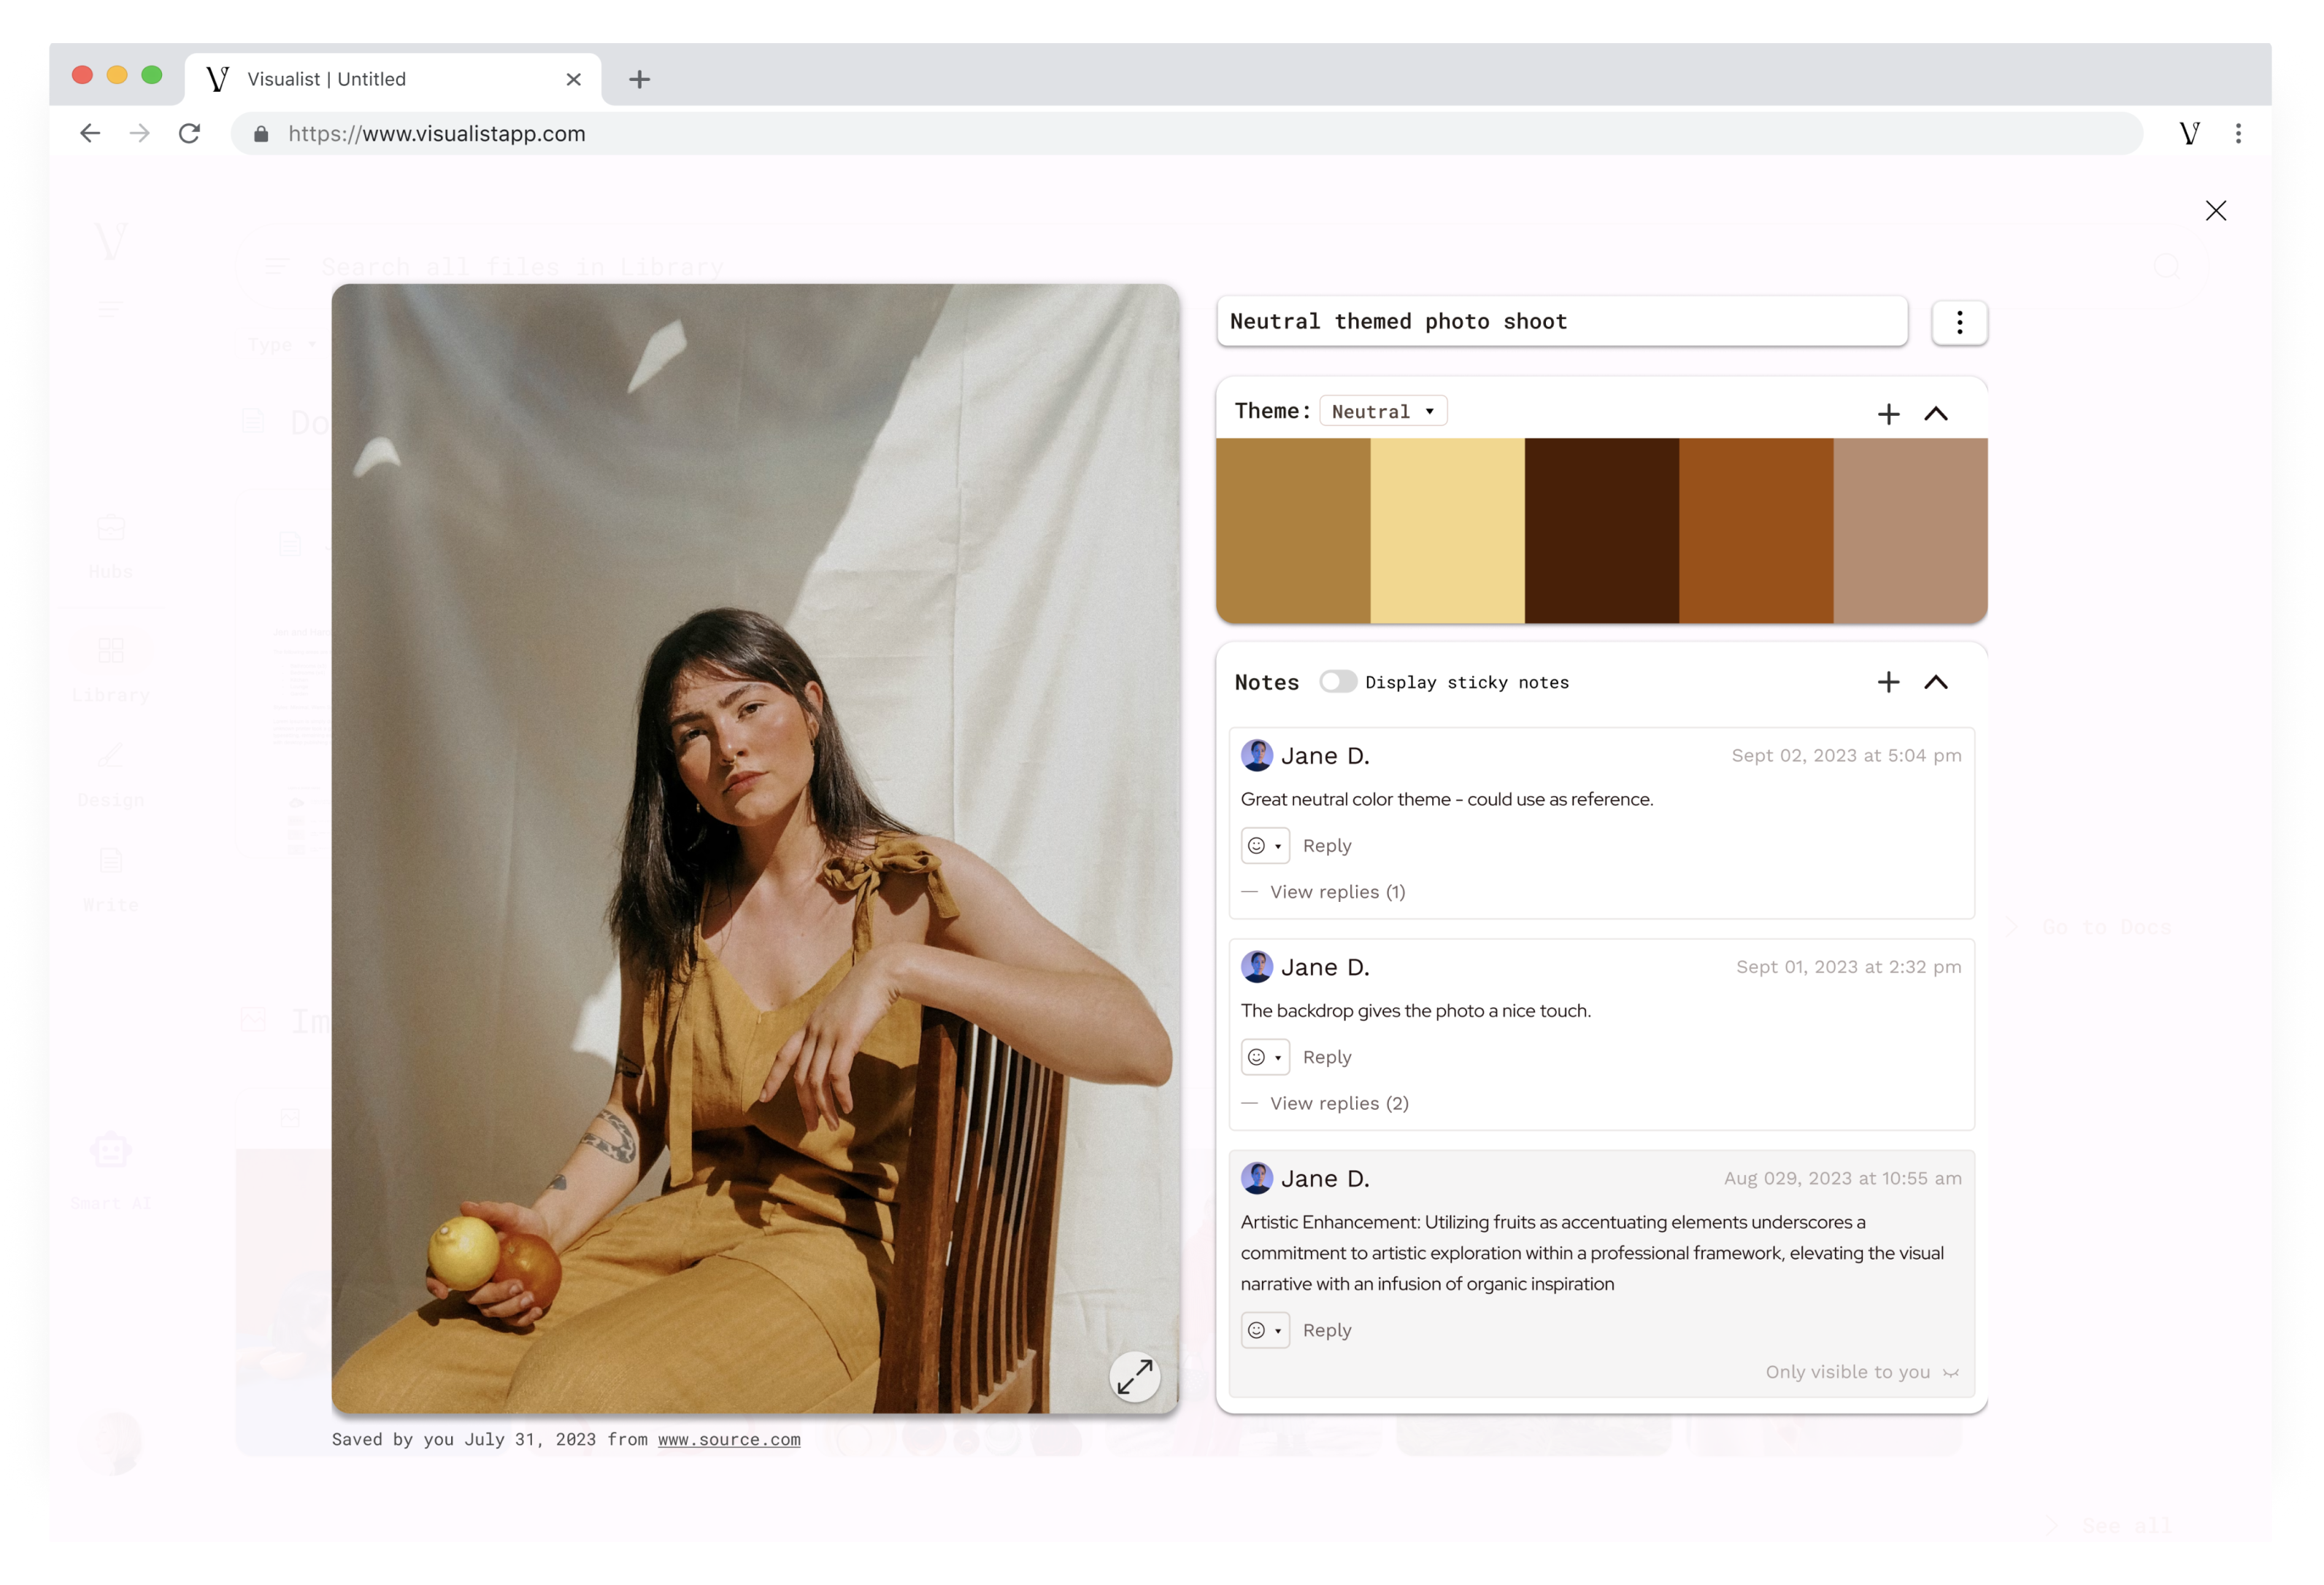Open the three-dot options menu beside title
This screenshot has height=1585, width=2324.
click(x=1958, y=322)
